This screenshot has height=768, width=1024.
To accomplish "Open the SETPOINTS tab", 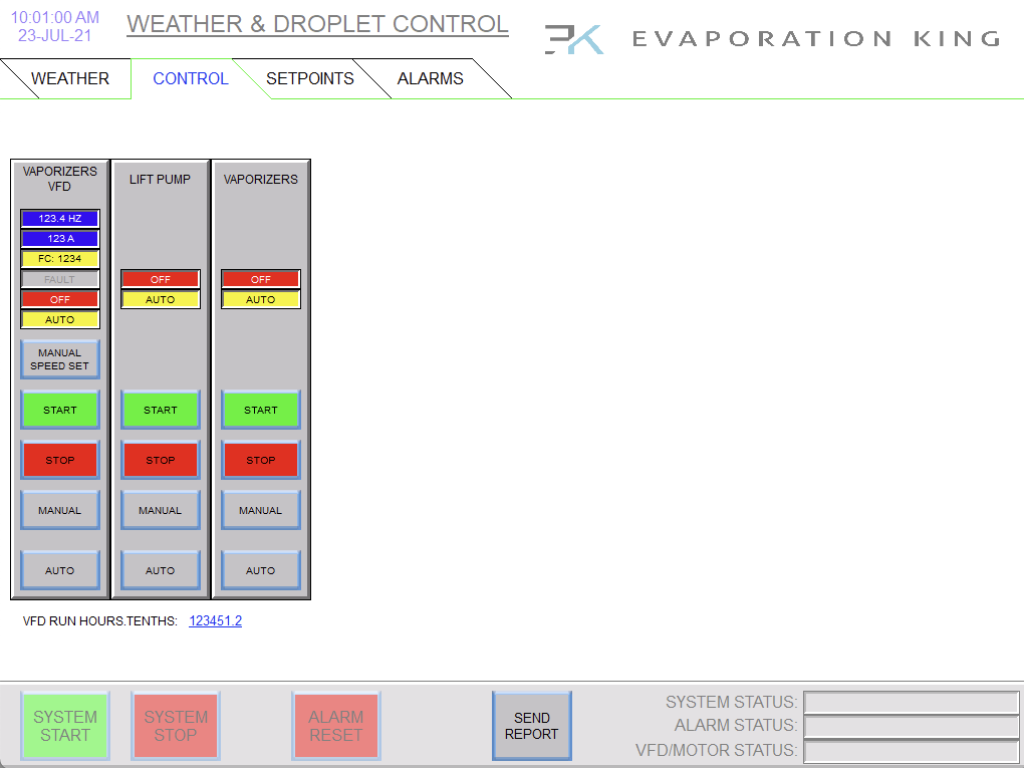I will (310, 78).
